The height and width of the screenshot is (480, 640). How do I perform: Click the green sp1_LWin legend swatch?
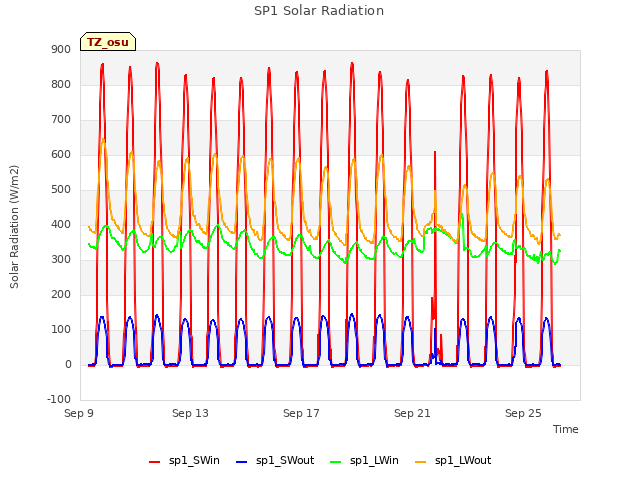(x=336, y=462)
